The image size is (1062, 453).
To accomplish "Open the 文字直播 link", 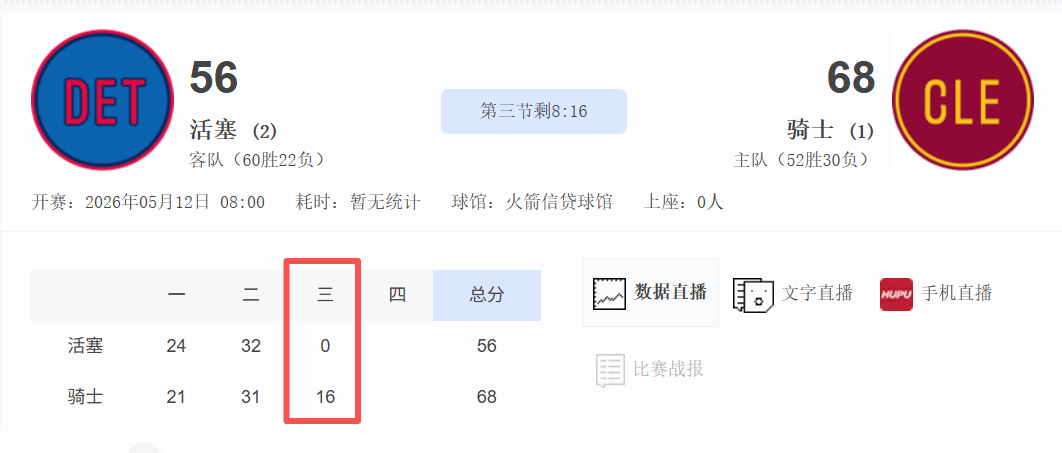I will tap(817, 293).
